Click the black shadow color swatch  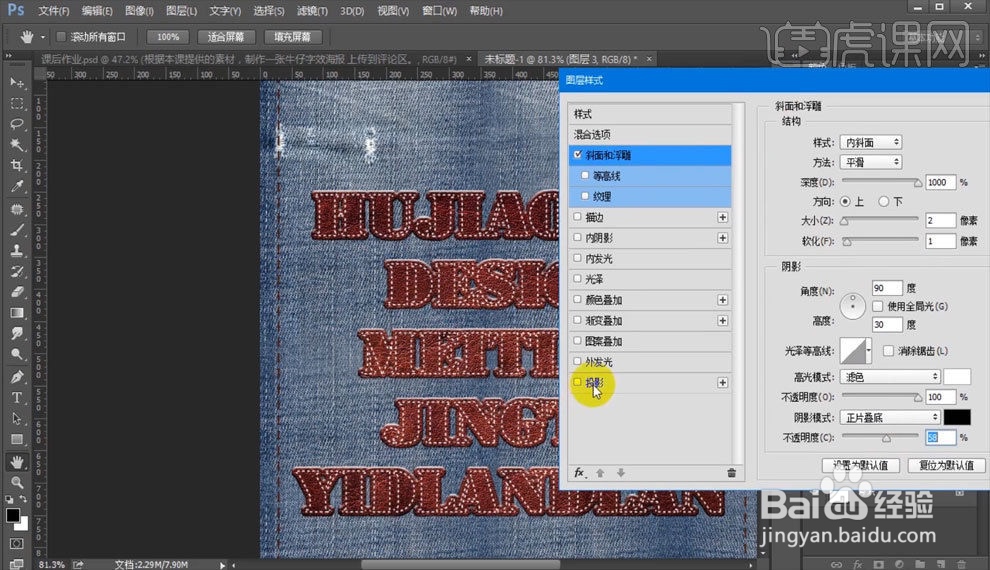pos(957,417)
